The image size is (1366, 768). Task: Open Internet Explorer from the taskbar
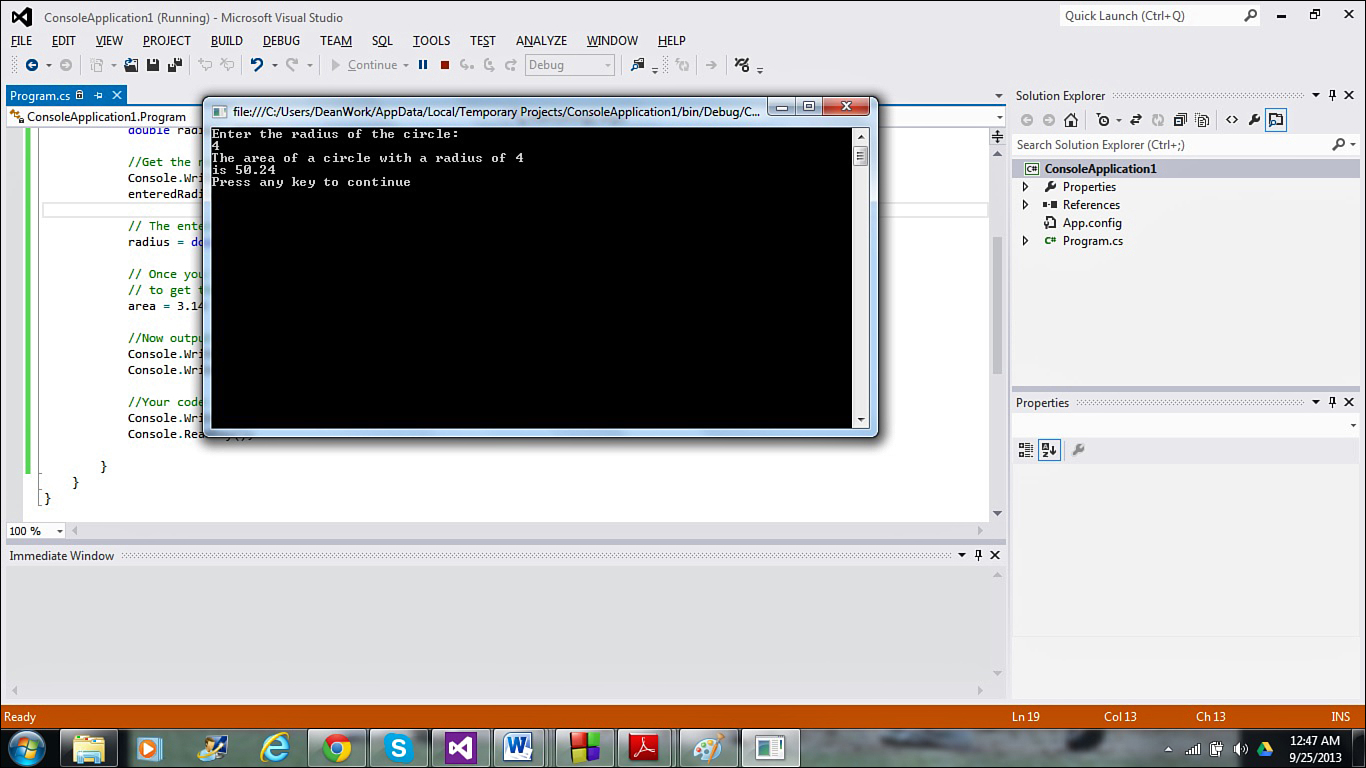click(275, 748)
